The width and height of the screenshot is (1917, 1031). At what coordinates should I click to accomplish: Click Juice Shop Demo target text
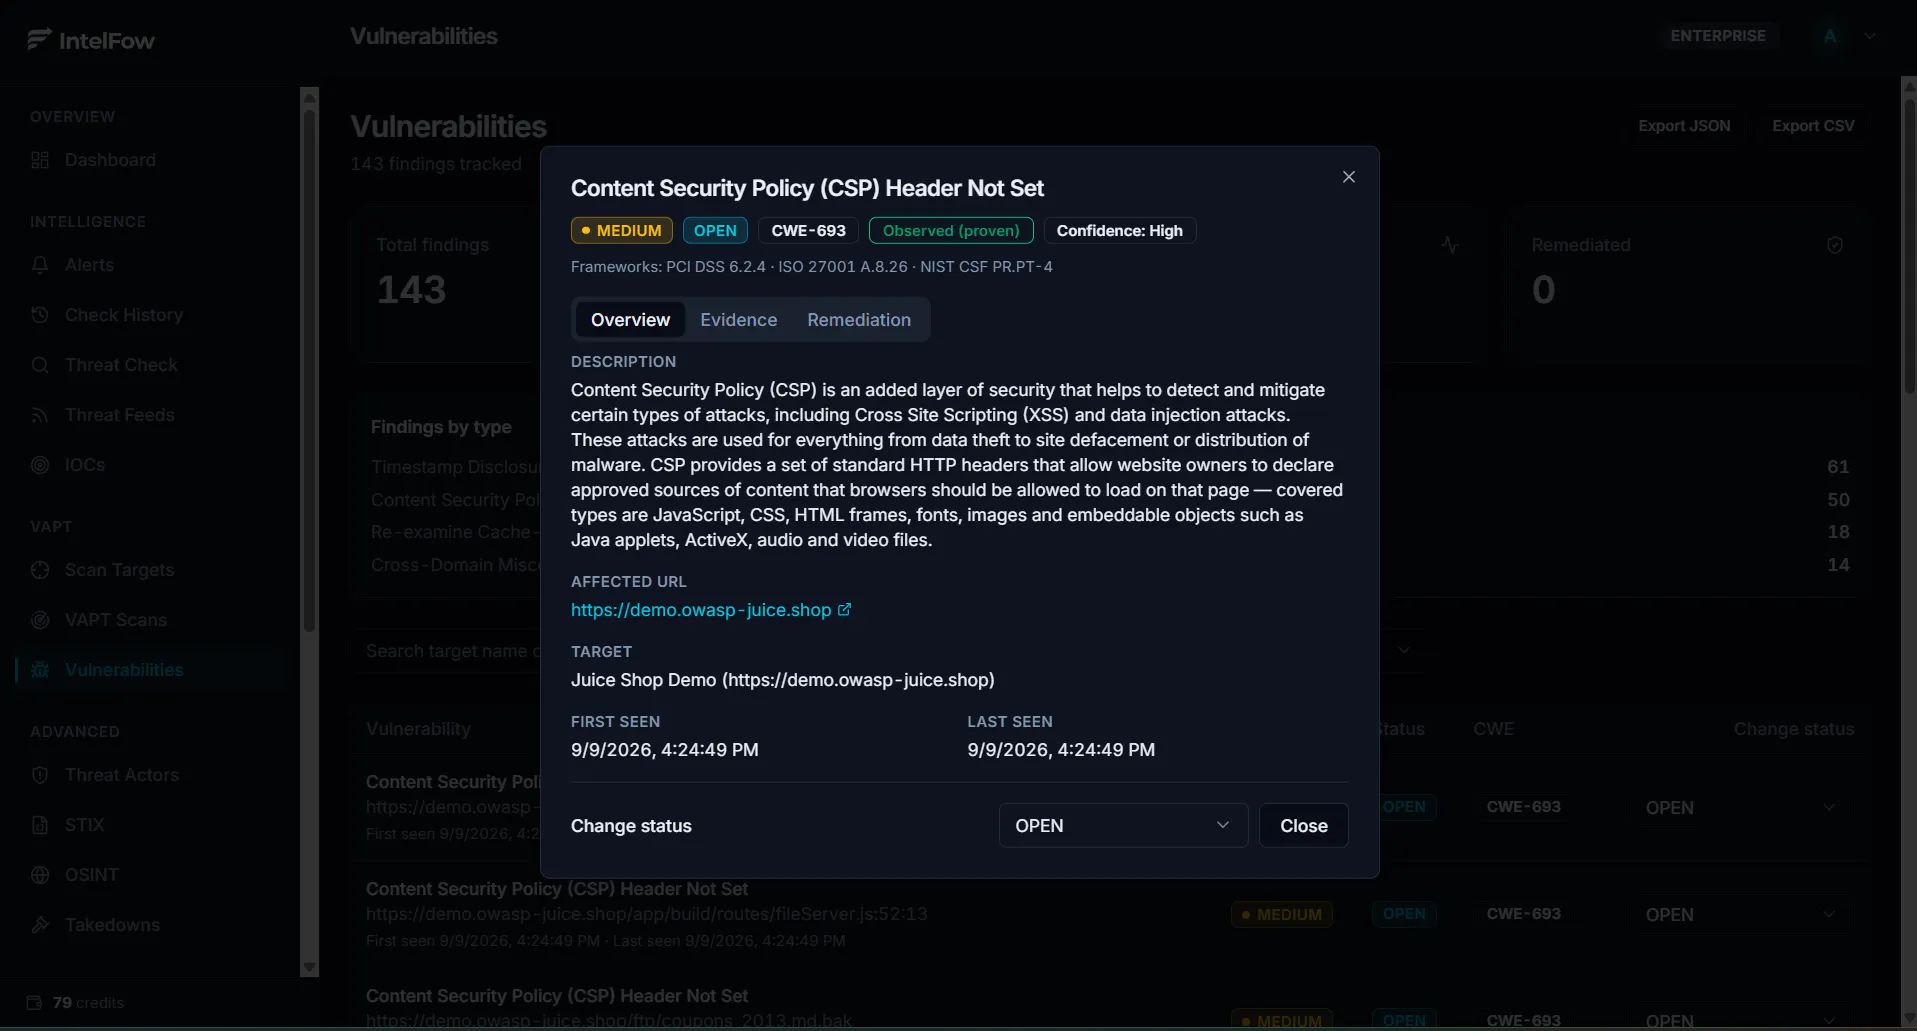[x=782, y=680]
